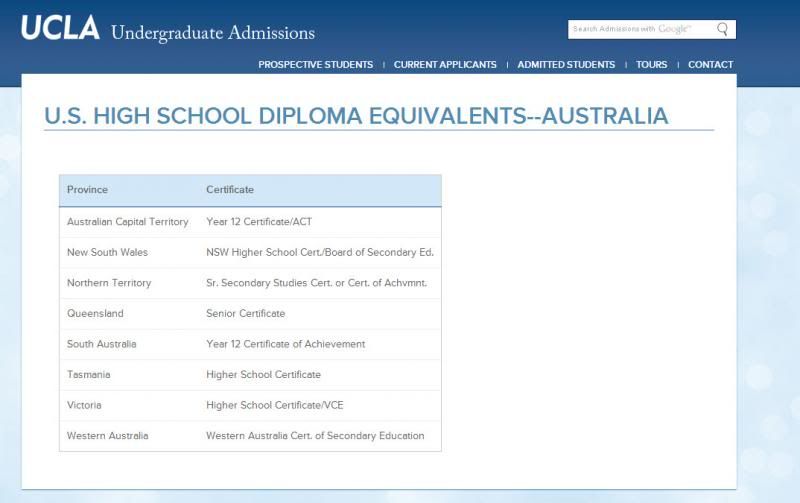This screenshot has width=800, height=503.
Task: Select Year 12 Certificate/ACT cell
Action: point(259,222)
